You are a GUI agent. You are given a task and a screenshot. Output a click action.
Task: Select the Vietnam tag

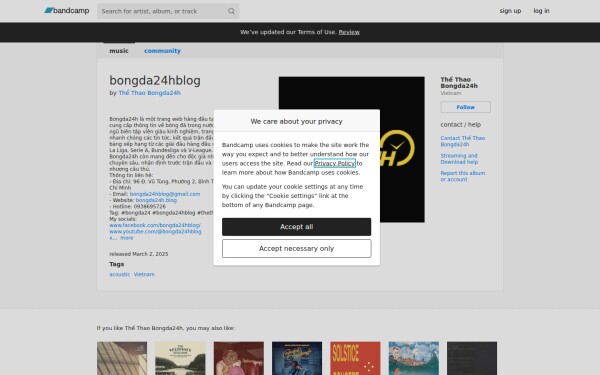pyautogui.click(x=144, y=274)
